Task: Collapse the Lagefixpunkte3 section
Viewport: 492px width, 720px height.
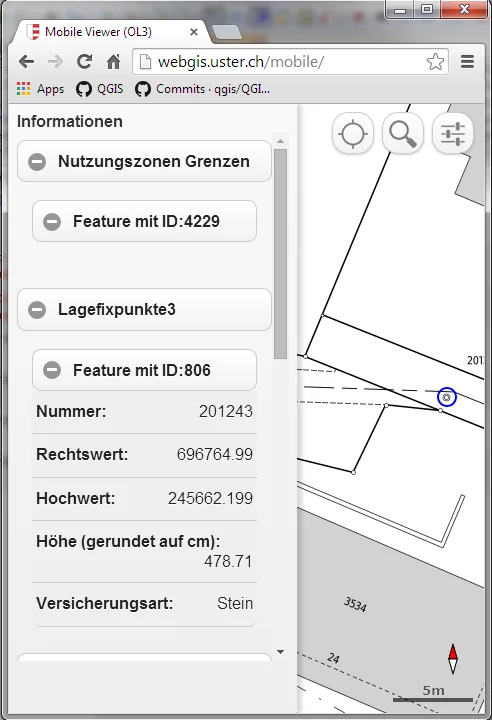Action: tap(144, 309)
